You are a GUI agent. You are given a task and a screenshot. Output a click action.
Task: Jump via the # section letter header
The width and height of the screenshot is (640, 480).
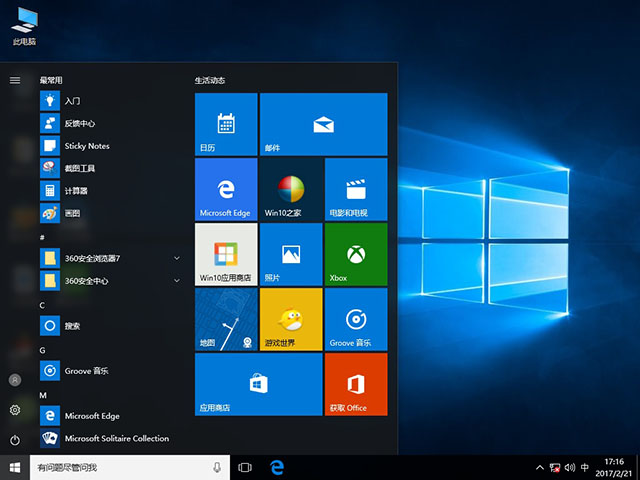[x=42, y=237]
